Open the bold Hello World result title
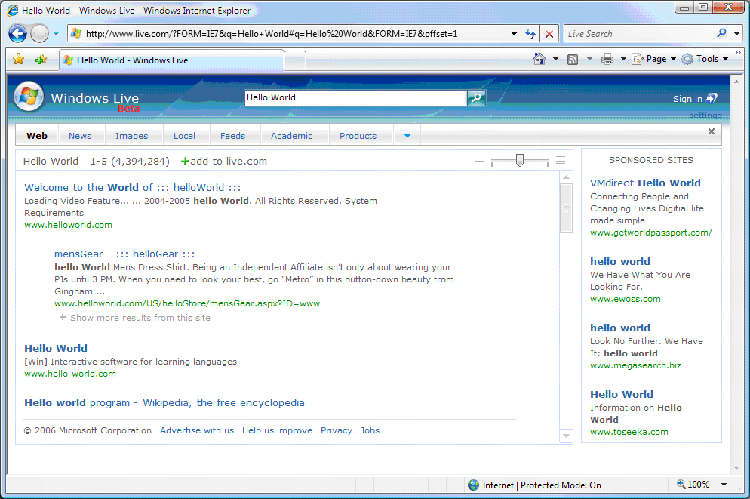Viewport: 750px width, 499px height. [x=56, y=348]
